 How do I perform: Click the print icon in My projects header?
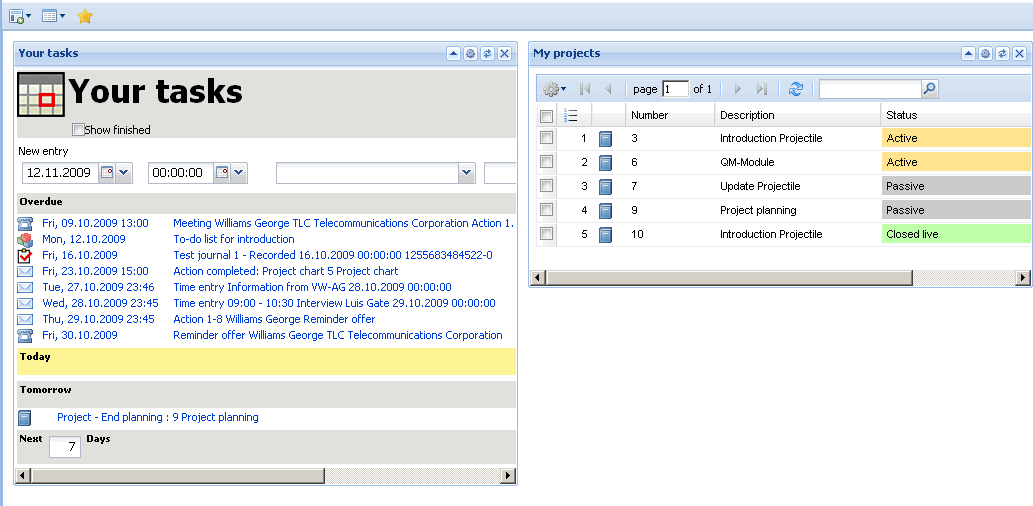click(985, 54)
